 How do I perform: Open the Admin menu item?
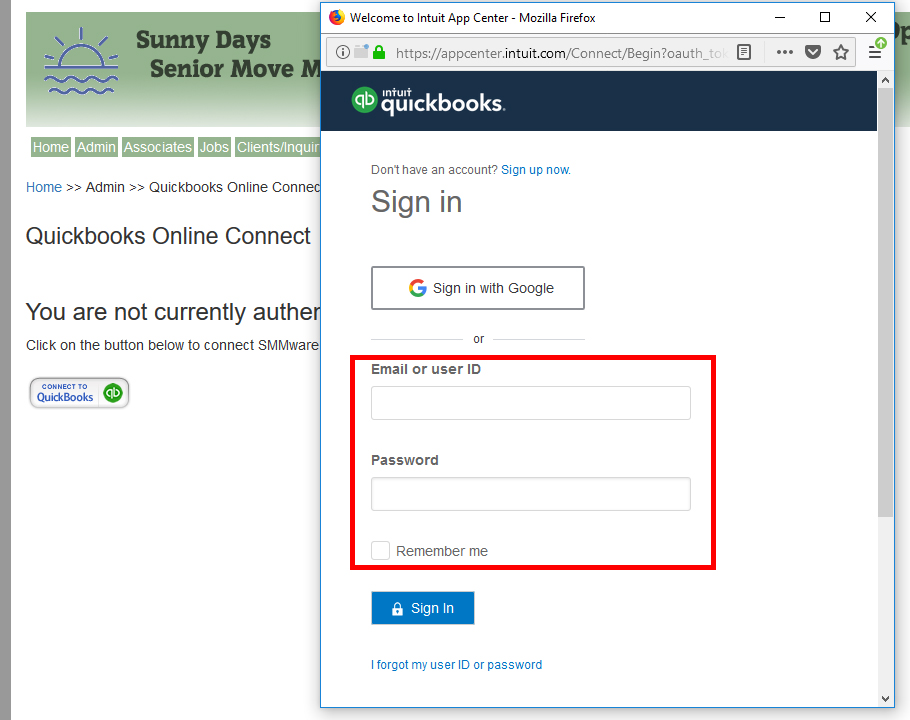(96, 147)
